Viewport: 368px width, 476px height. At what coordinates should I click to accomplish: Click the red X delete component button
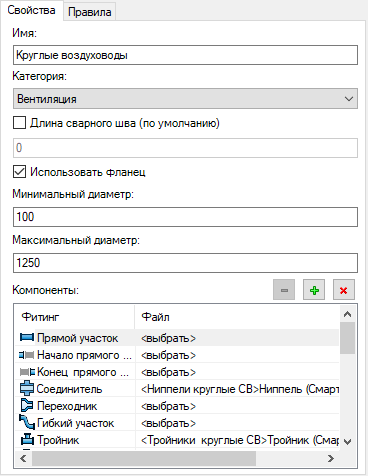click(344, 290)
